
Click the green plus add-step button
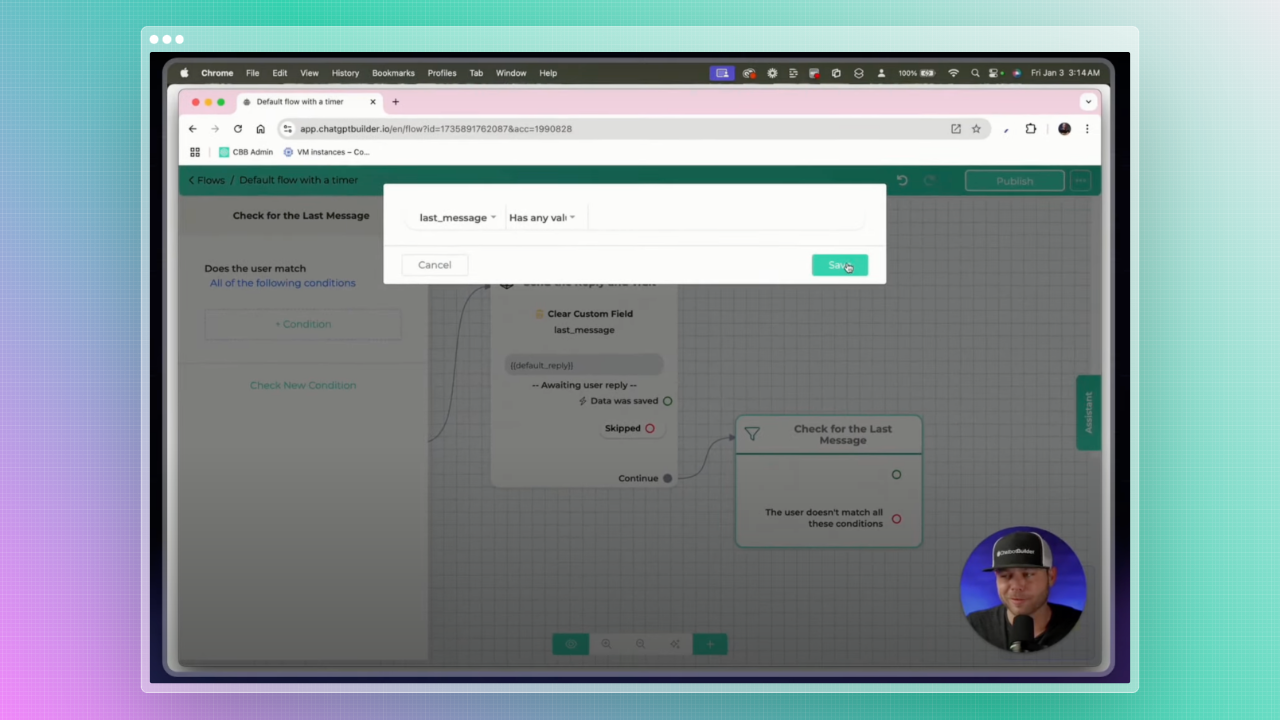point(710,644)
